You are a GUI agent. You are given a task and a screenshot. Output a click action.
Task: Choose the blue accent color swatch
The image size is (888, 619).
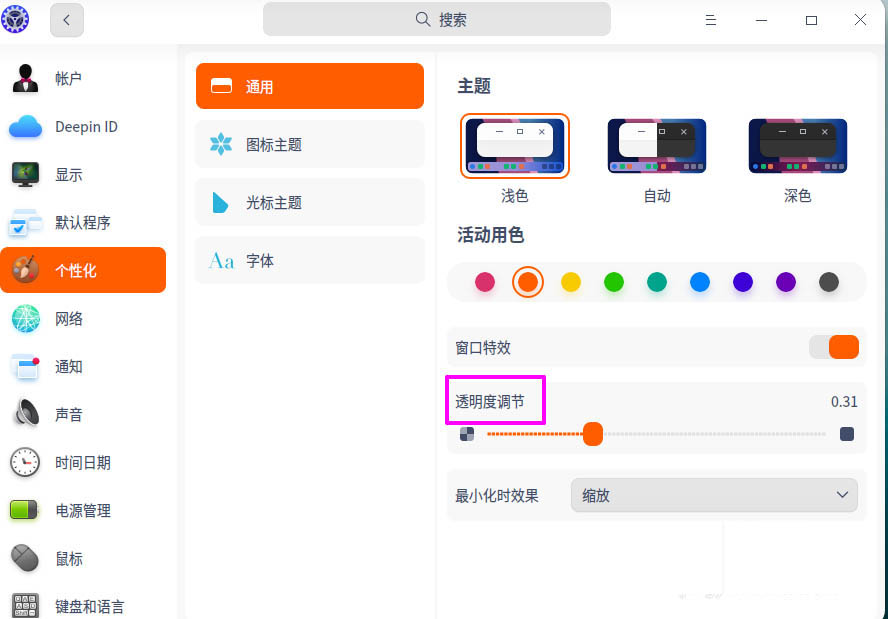point(700,282)
